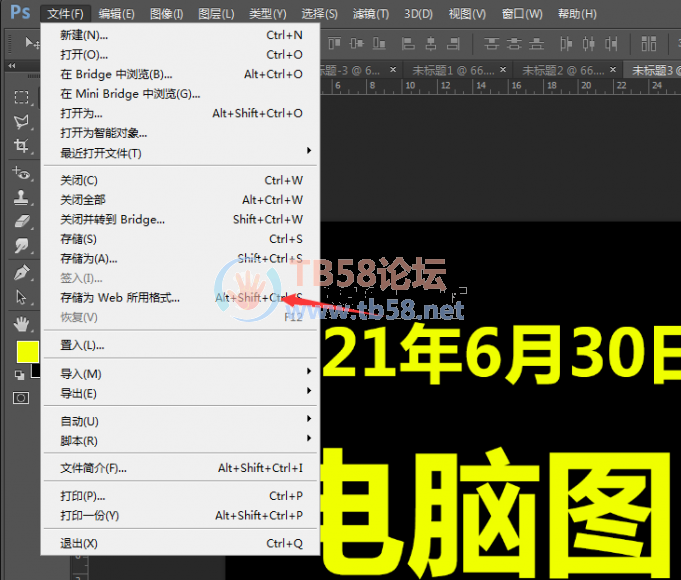Select the Eraser tool
The height and width of the screenshot is (580, 681).
tap(21, 222)
